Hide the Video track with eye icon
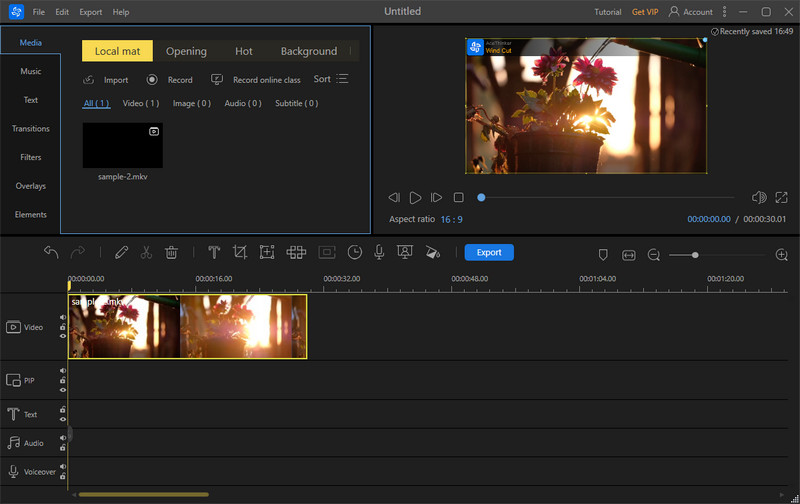The image size is (800, 504). coord(63,336)
